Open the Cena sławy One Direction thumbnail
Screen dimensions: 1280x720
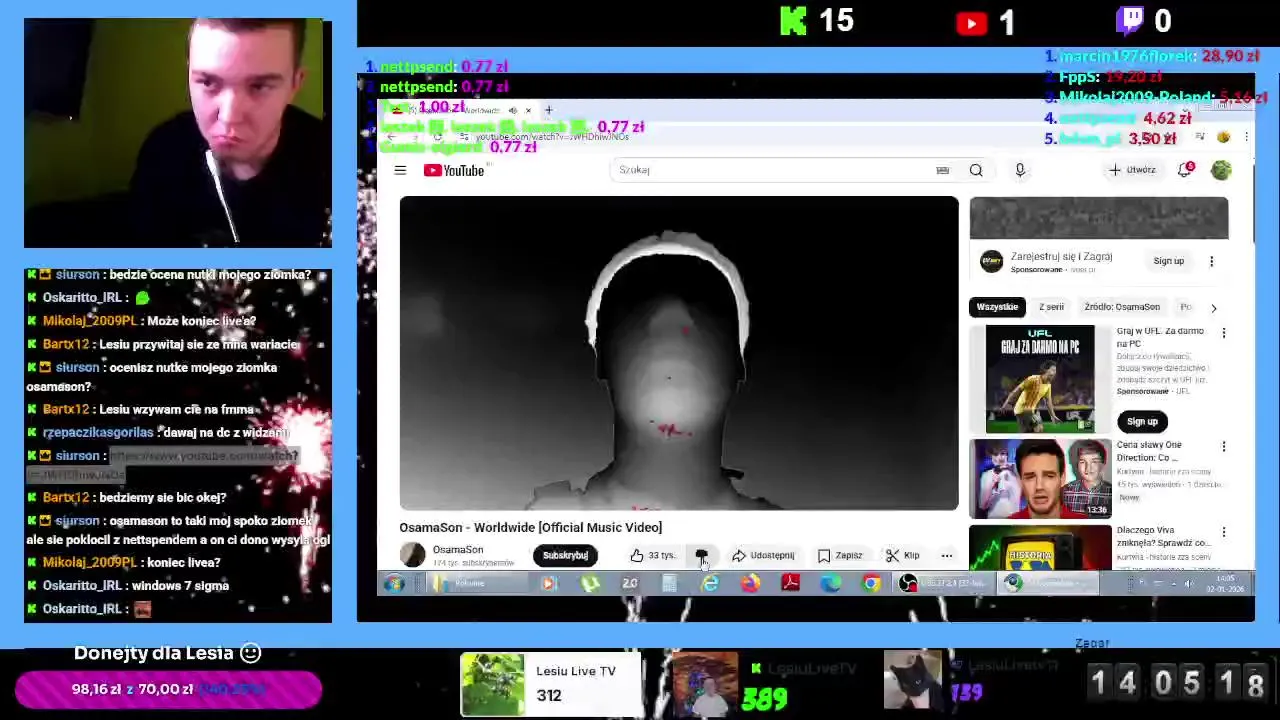(x=1040, y=479)
